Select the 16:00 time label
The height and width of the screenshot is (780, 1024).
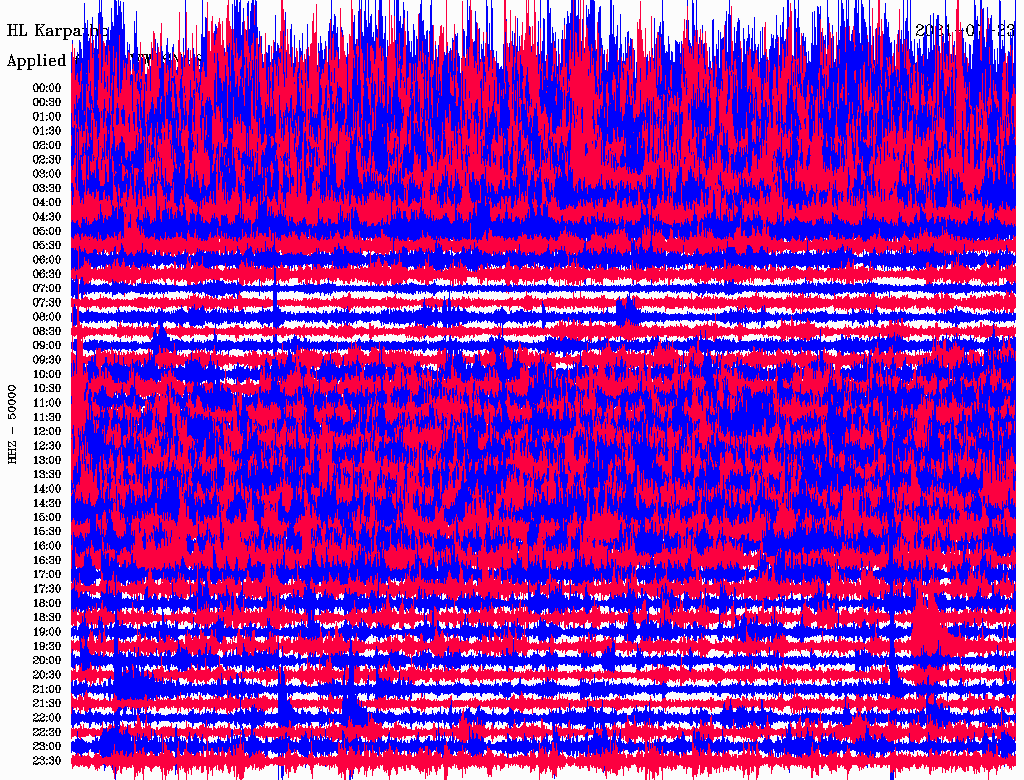pyautogui.click(x=47, y=546)
